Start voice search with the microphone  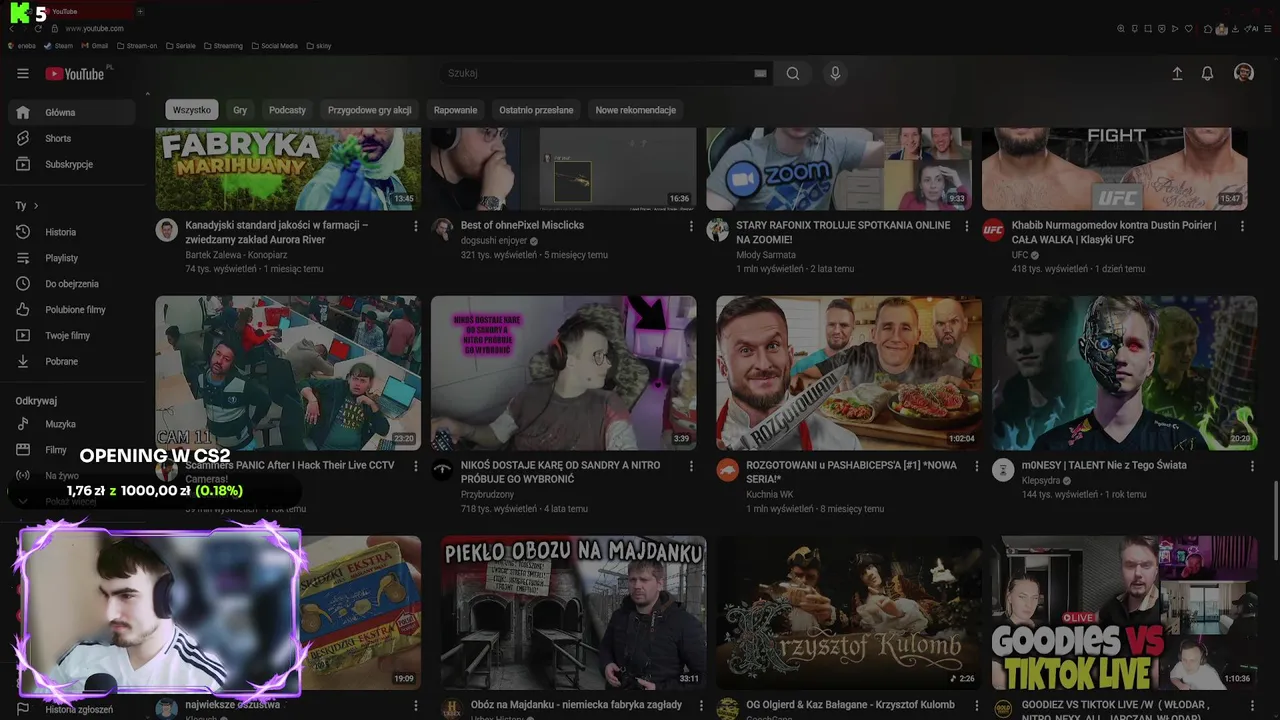pyautogui.click(x=835, y=73)
